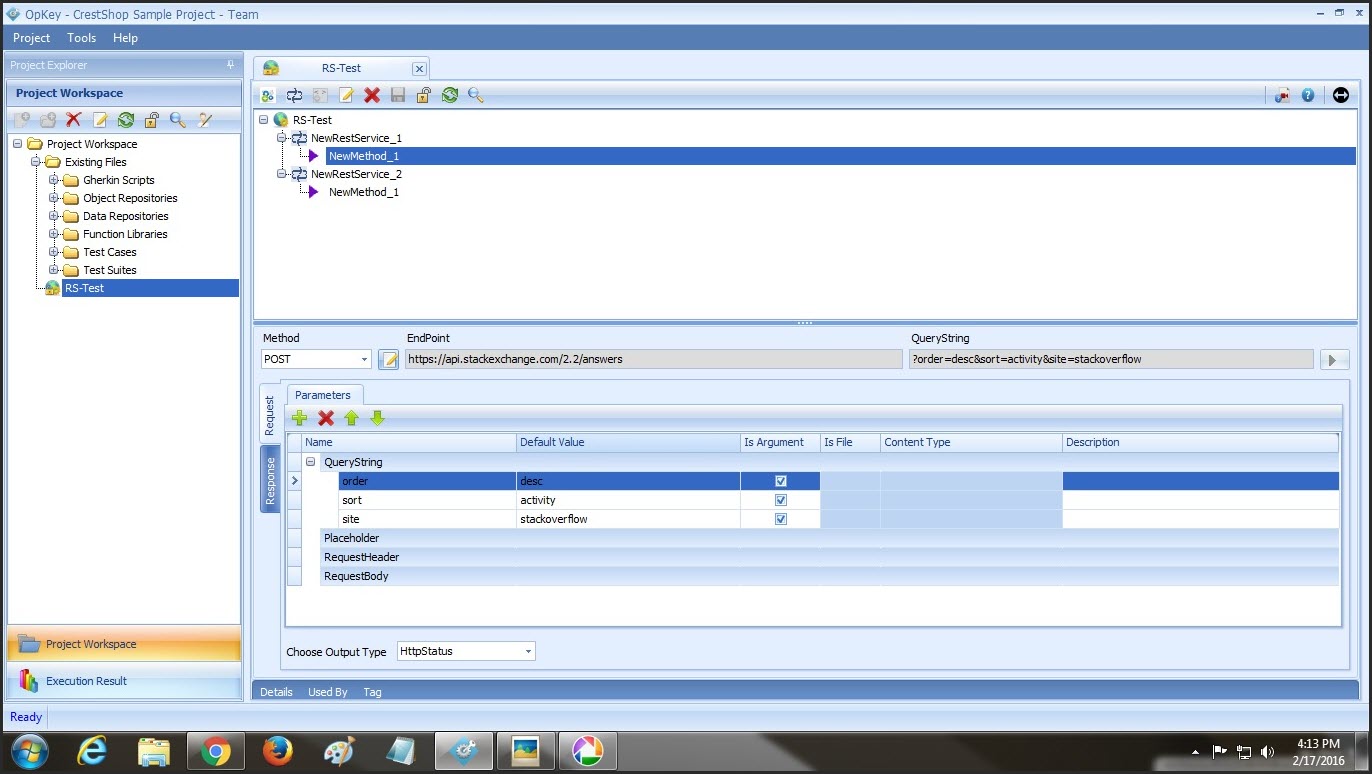Open the Tools menu
Image resolution: width=1372 pixels, height=774 pixels.
(82, 38)
